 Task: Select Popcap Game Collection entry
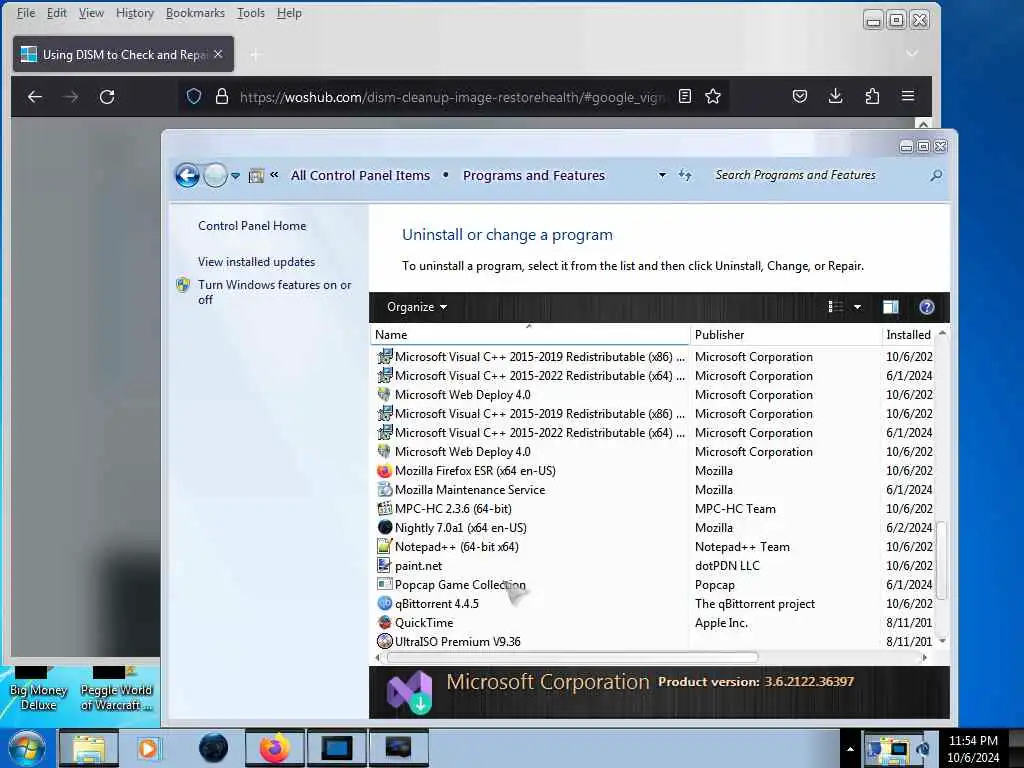pyautogui.click(x=460, y=584)
